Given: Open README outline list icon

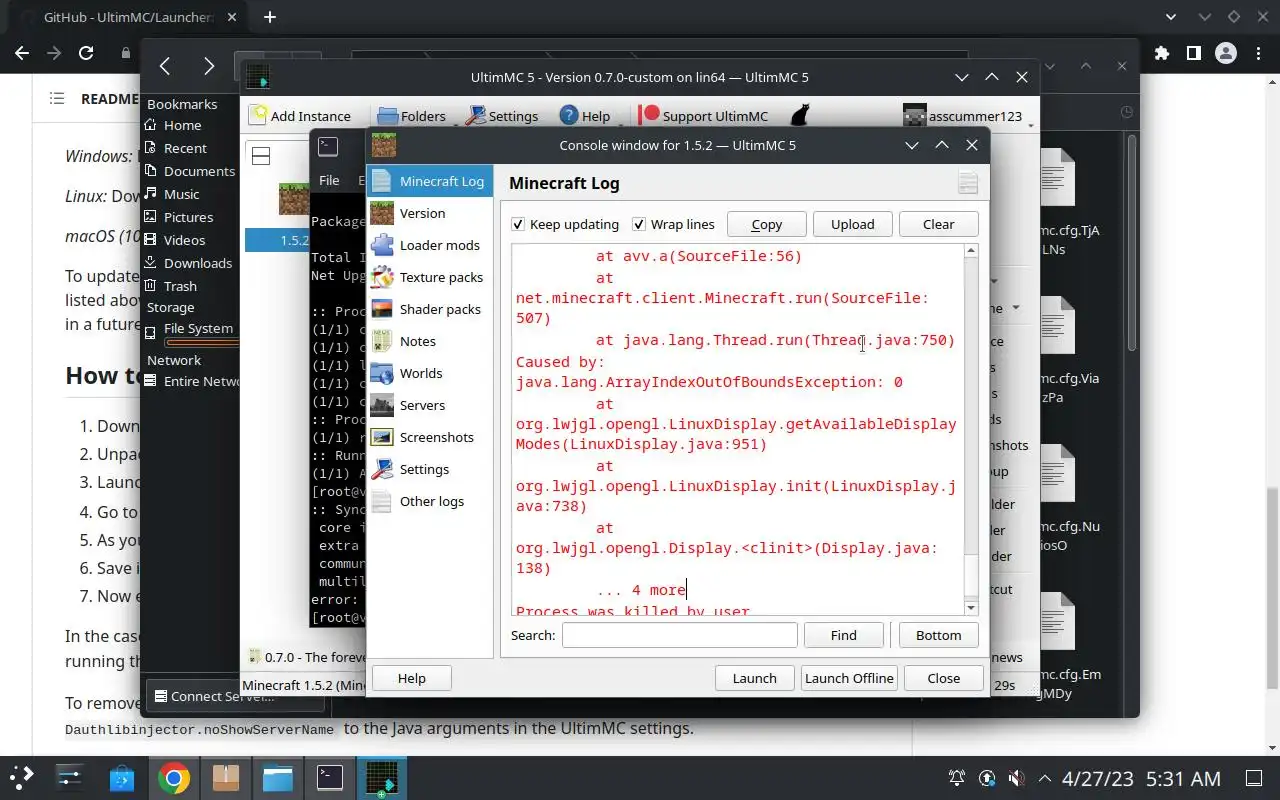Looking at the screenshot, I should pyautogui.click(x=57, y=98).
